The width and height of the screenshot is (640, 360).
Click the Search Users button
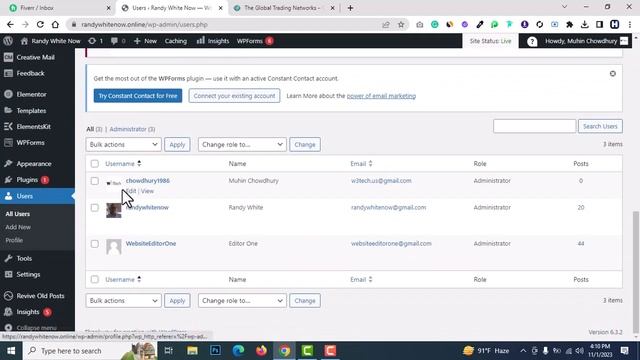click(600, 126)
